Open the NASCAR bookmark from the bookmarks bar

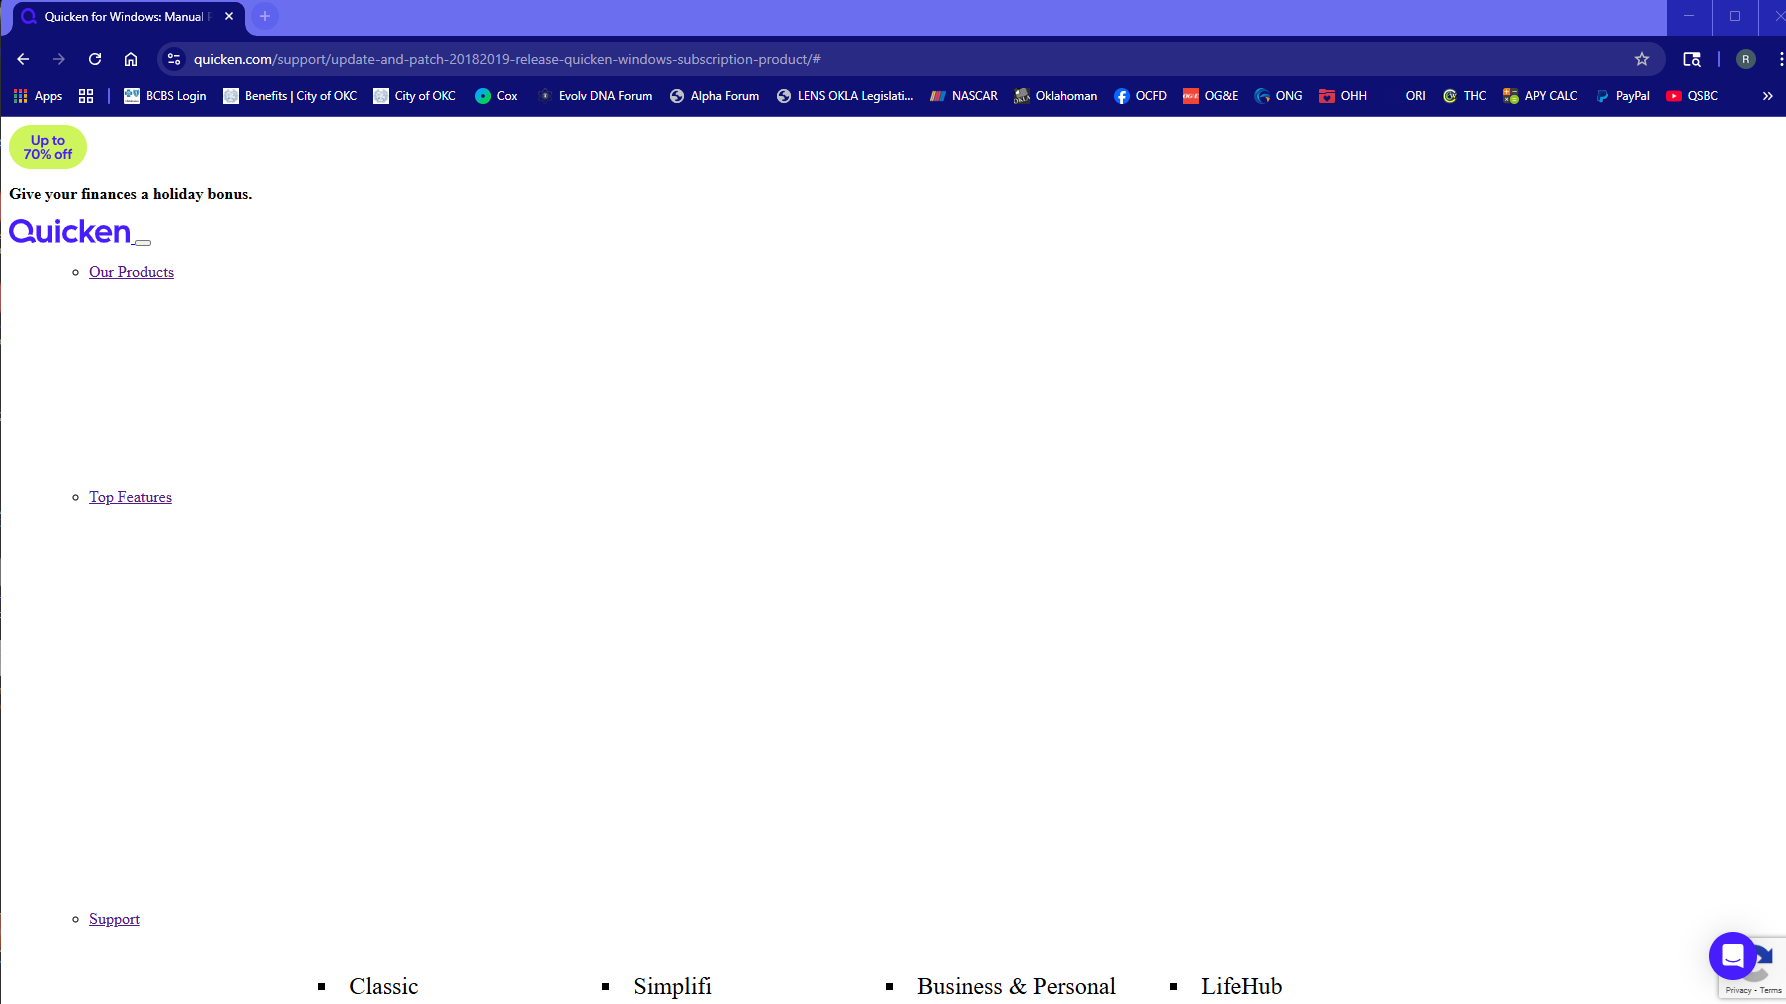coord(962,95)
